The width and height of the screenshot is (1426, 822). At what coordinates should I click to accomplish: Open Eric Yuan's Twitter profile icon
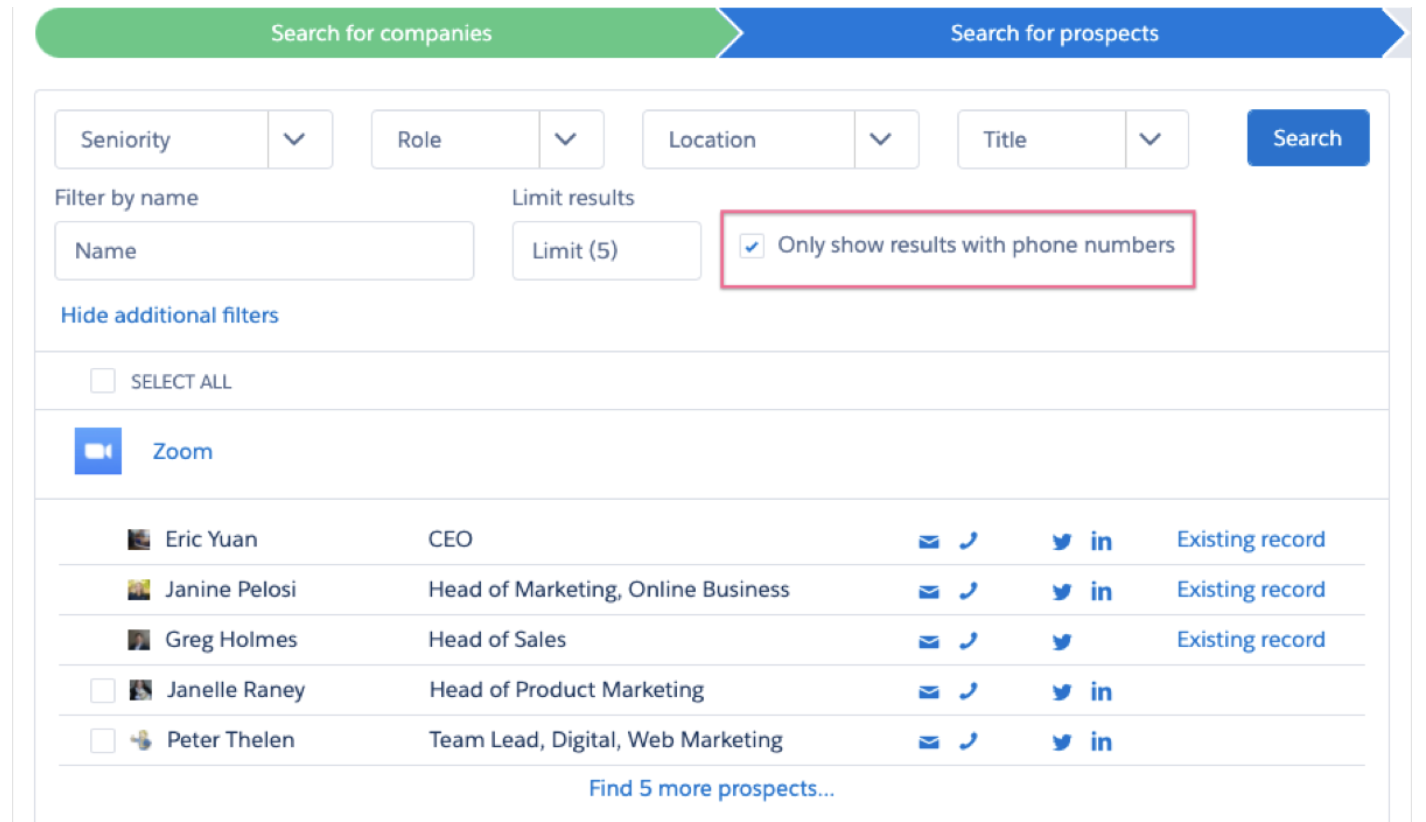point(1062,542)
